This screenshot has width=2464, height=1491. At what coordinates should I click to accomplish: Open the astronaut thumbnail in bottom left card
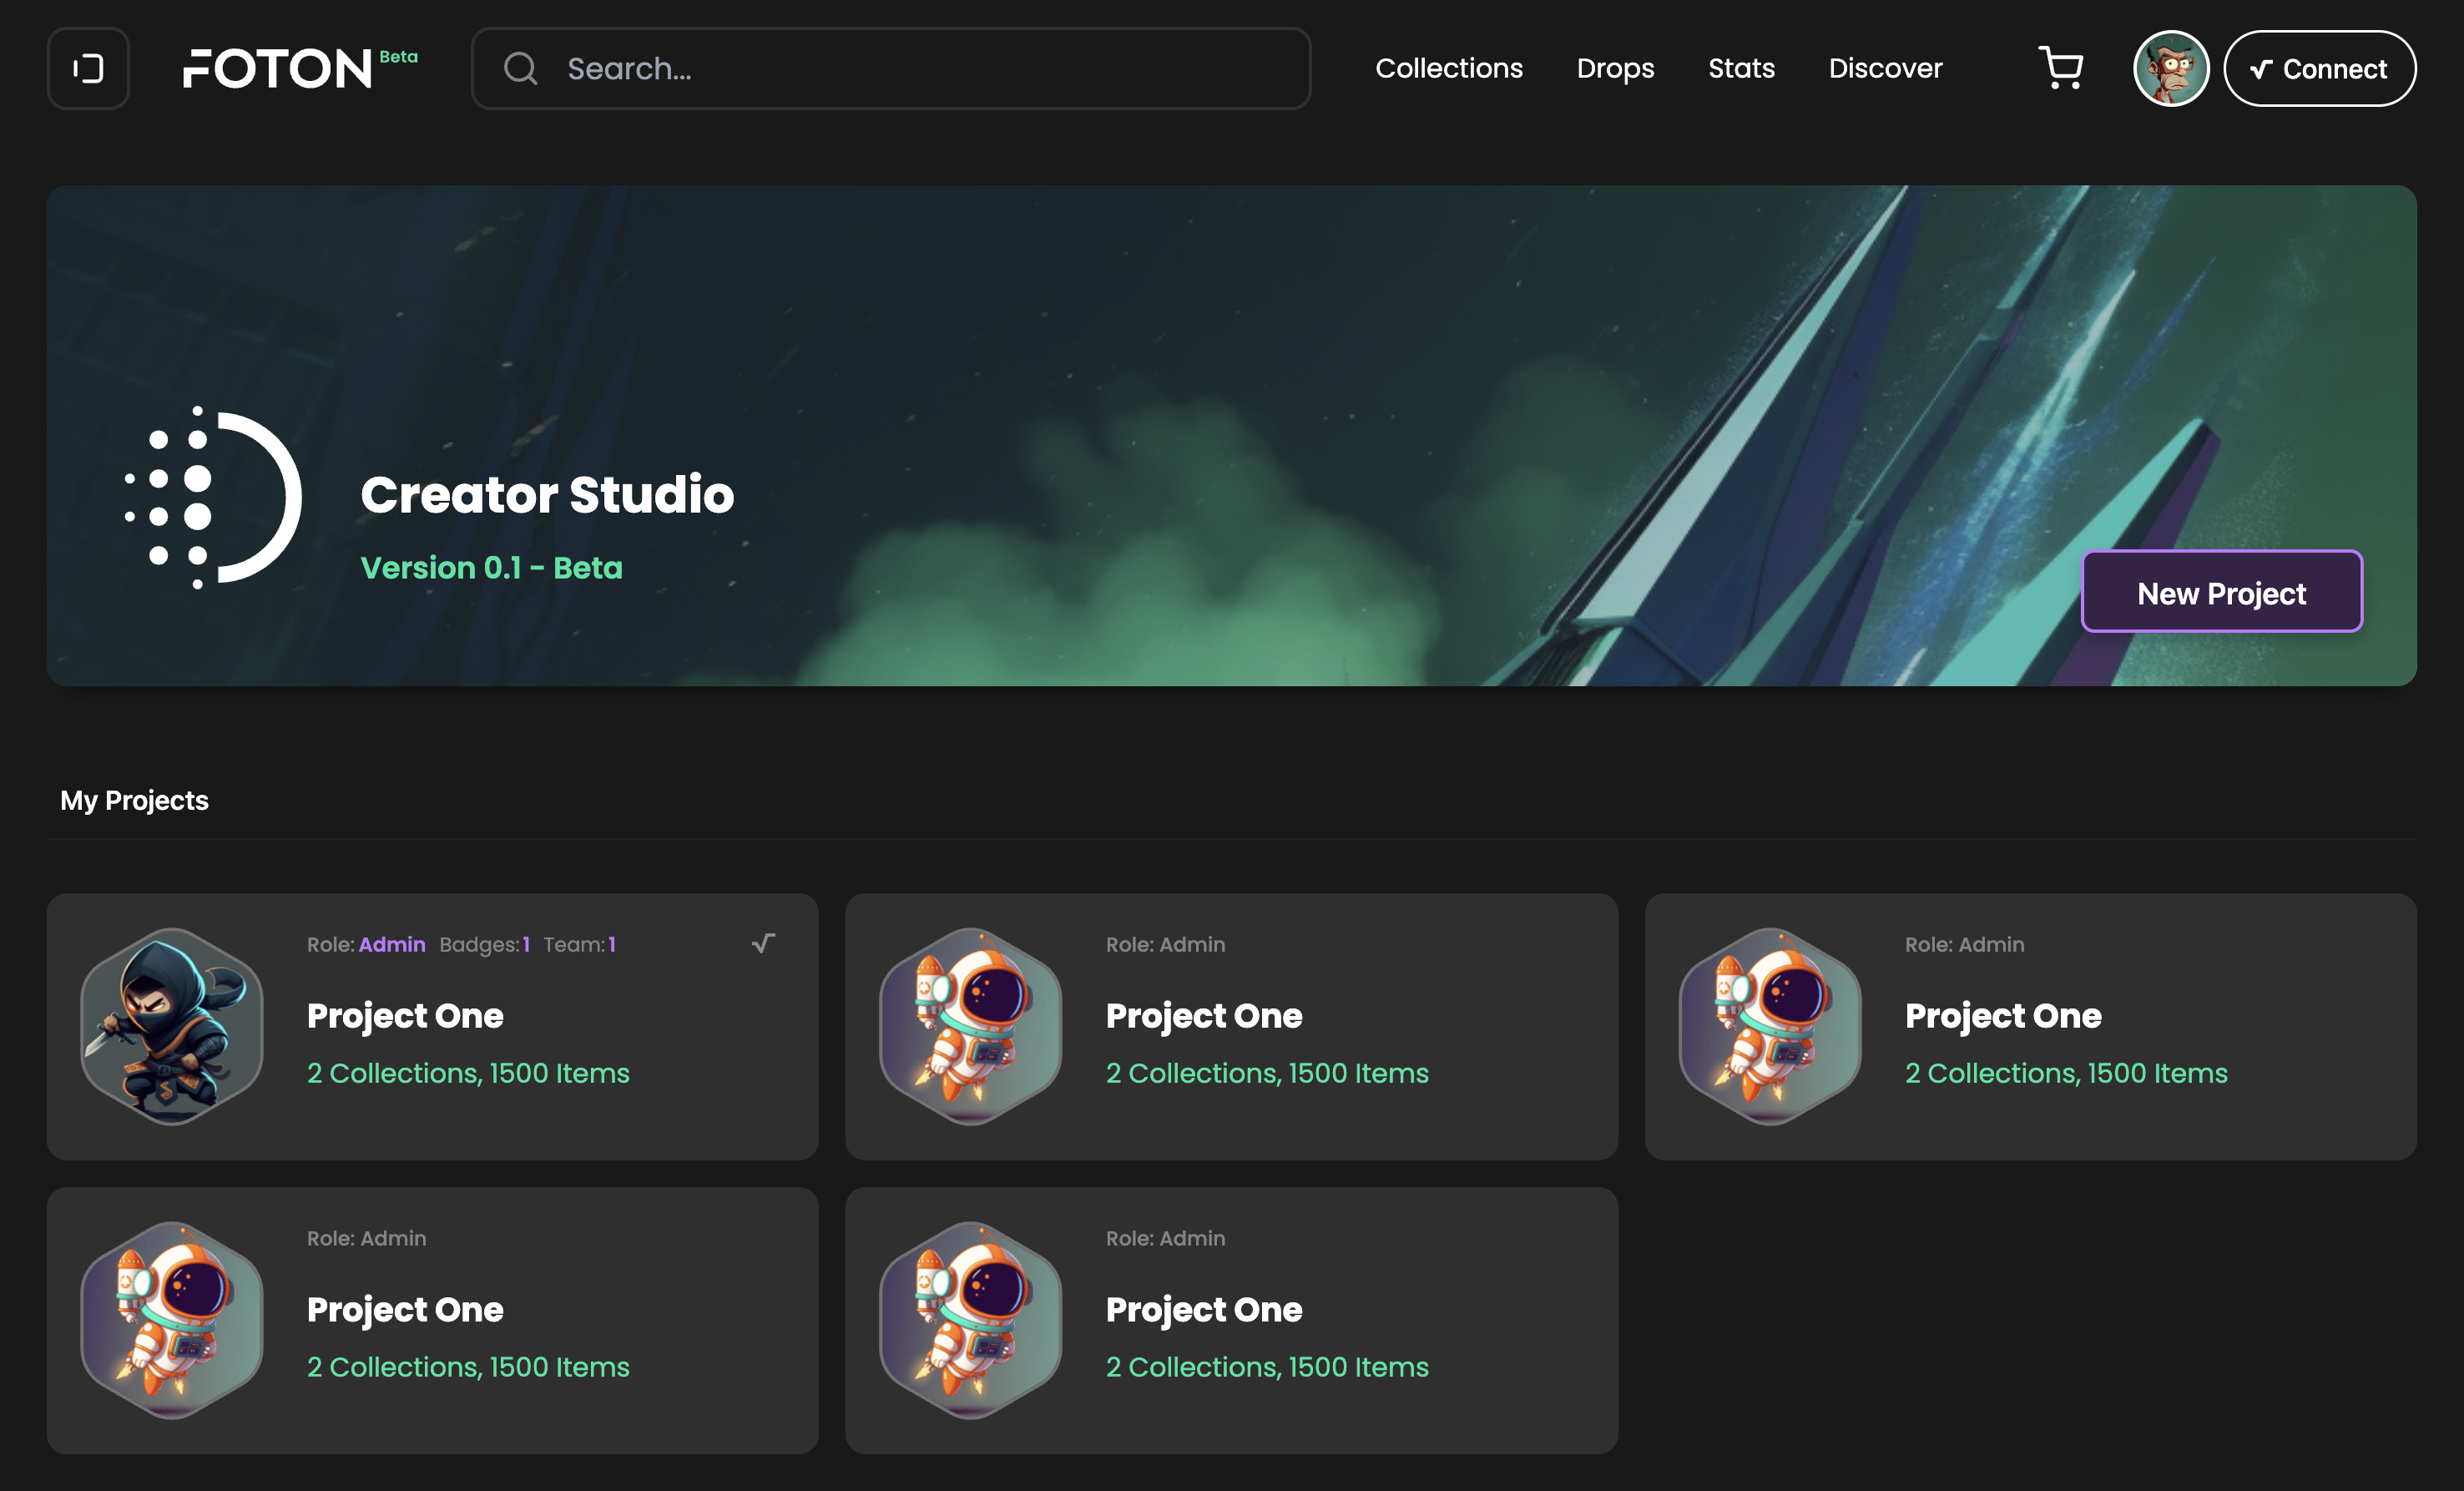(172, 1320)
